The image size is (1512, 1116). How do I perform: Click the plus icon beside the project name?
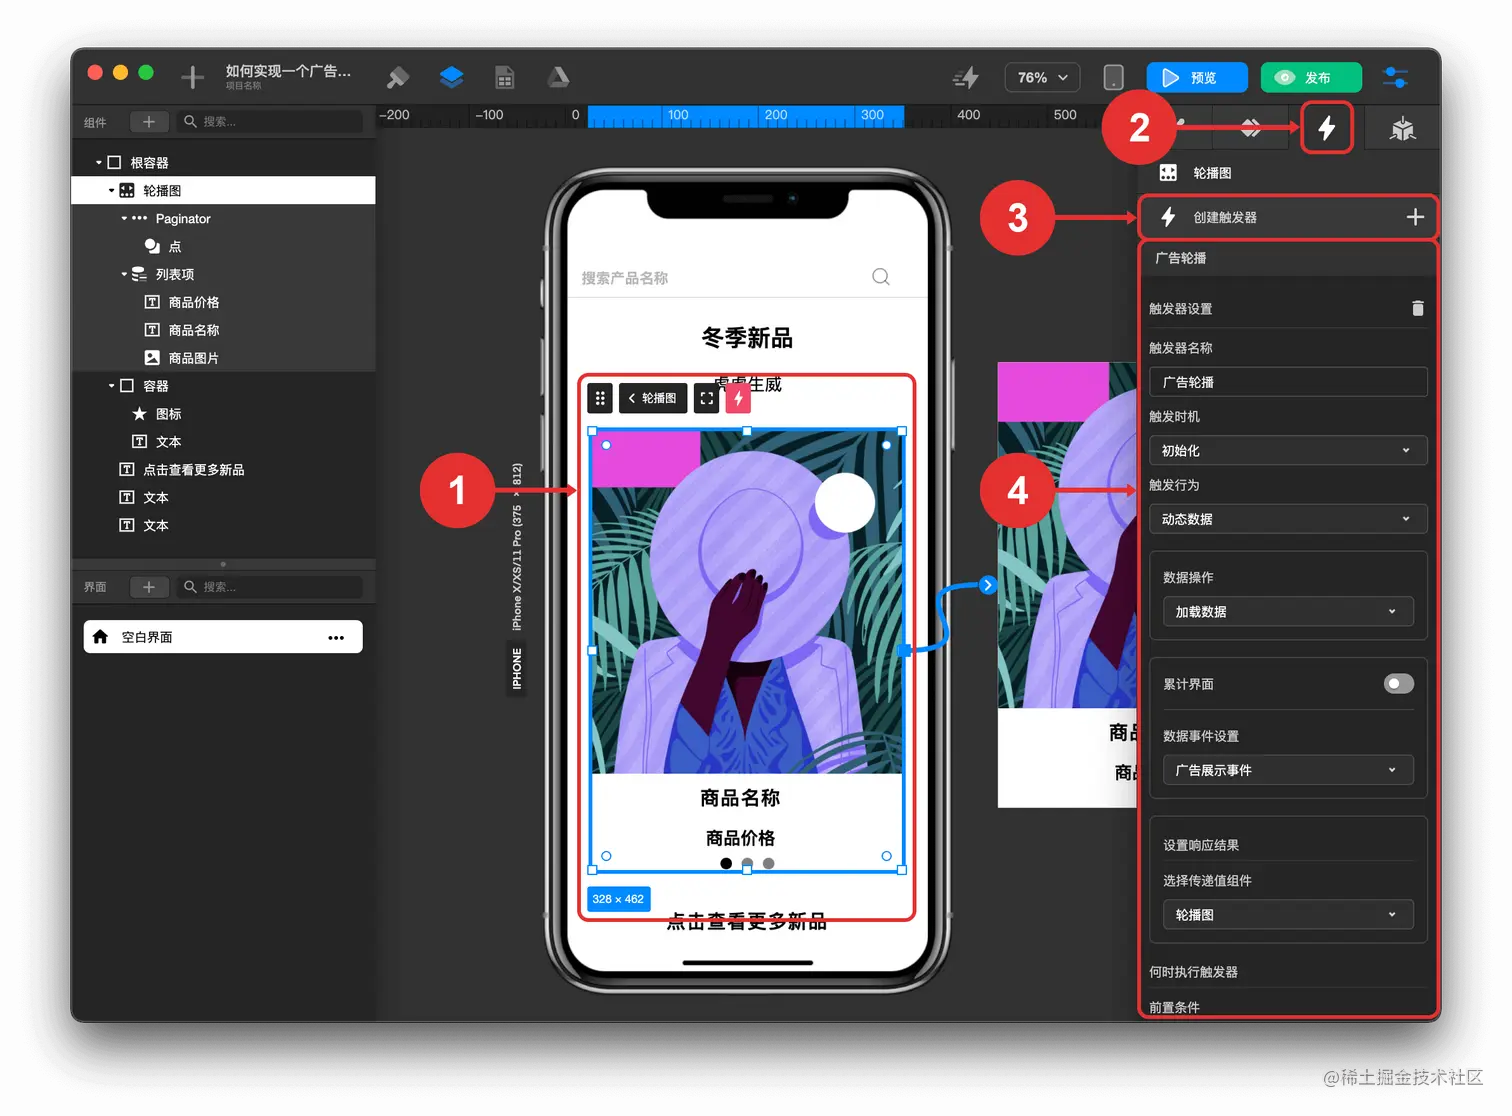(192, 77)
